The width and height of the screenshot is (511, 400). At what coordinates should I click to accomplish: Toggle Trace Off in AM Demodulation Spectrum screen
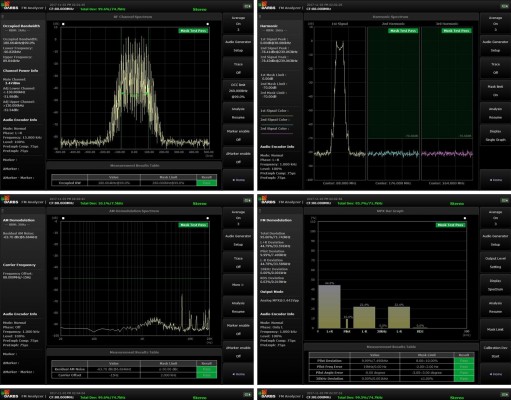tap(238, 262)
